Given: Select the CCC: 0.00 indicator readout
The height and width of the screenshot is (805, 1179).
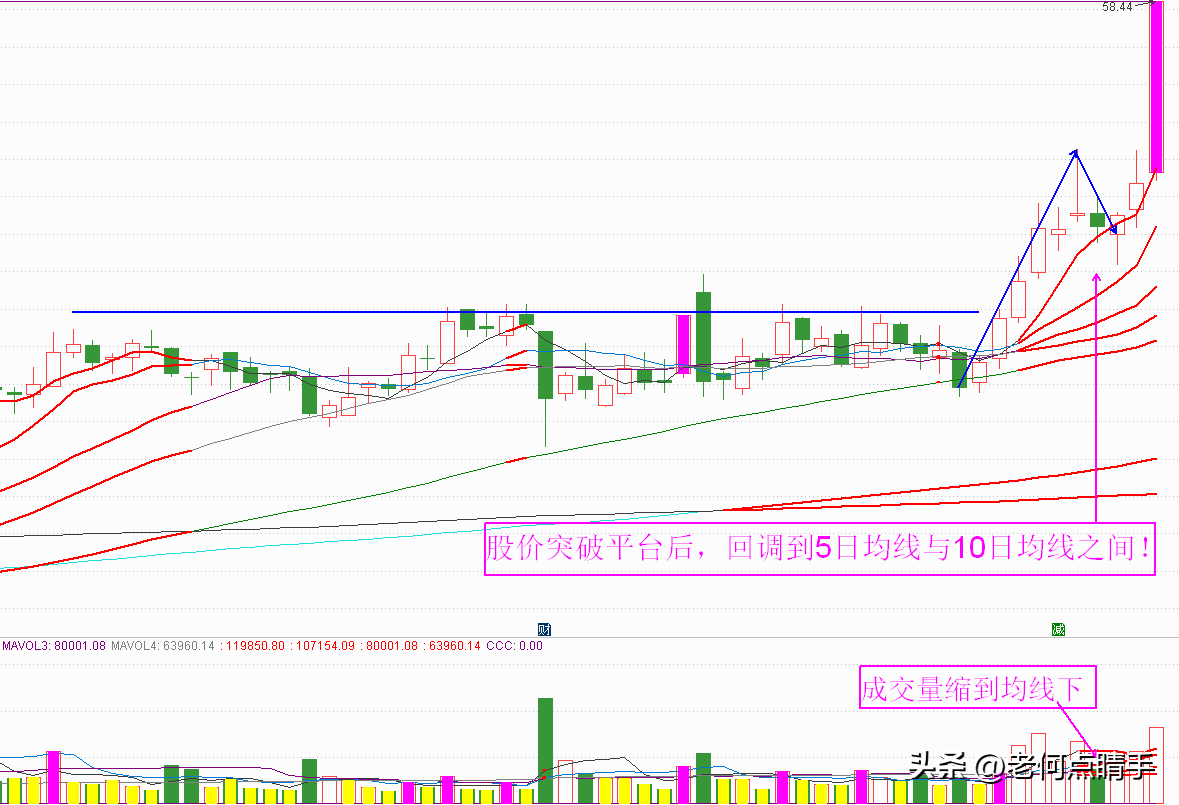Looking at the screenshot, I should coord(514,646).
